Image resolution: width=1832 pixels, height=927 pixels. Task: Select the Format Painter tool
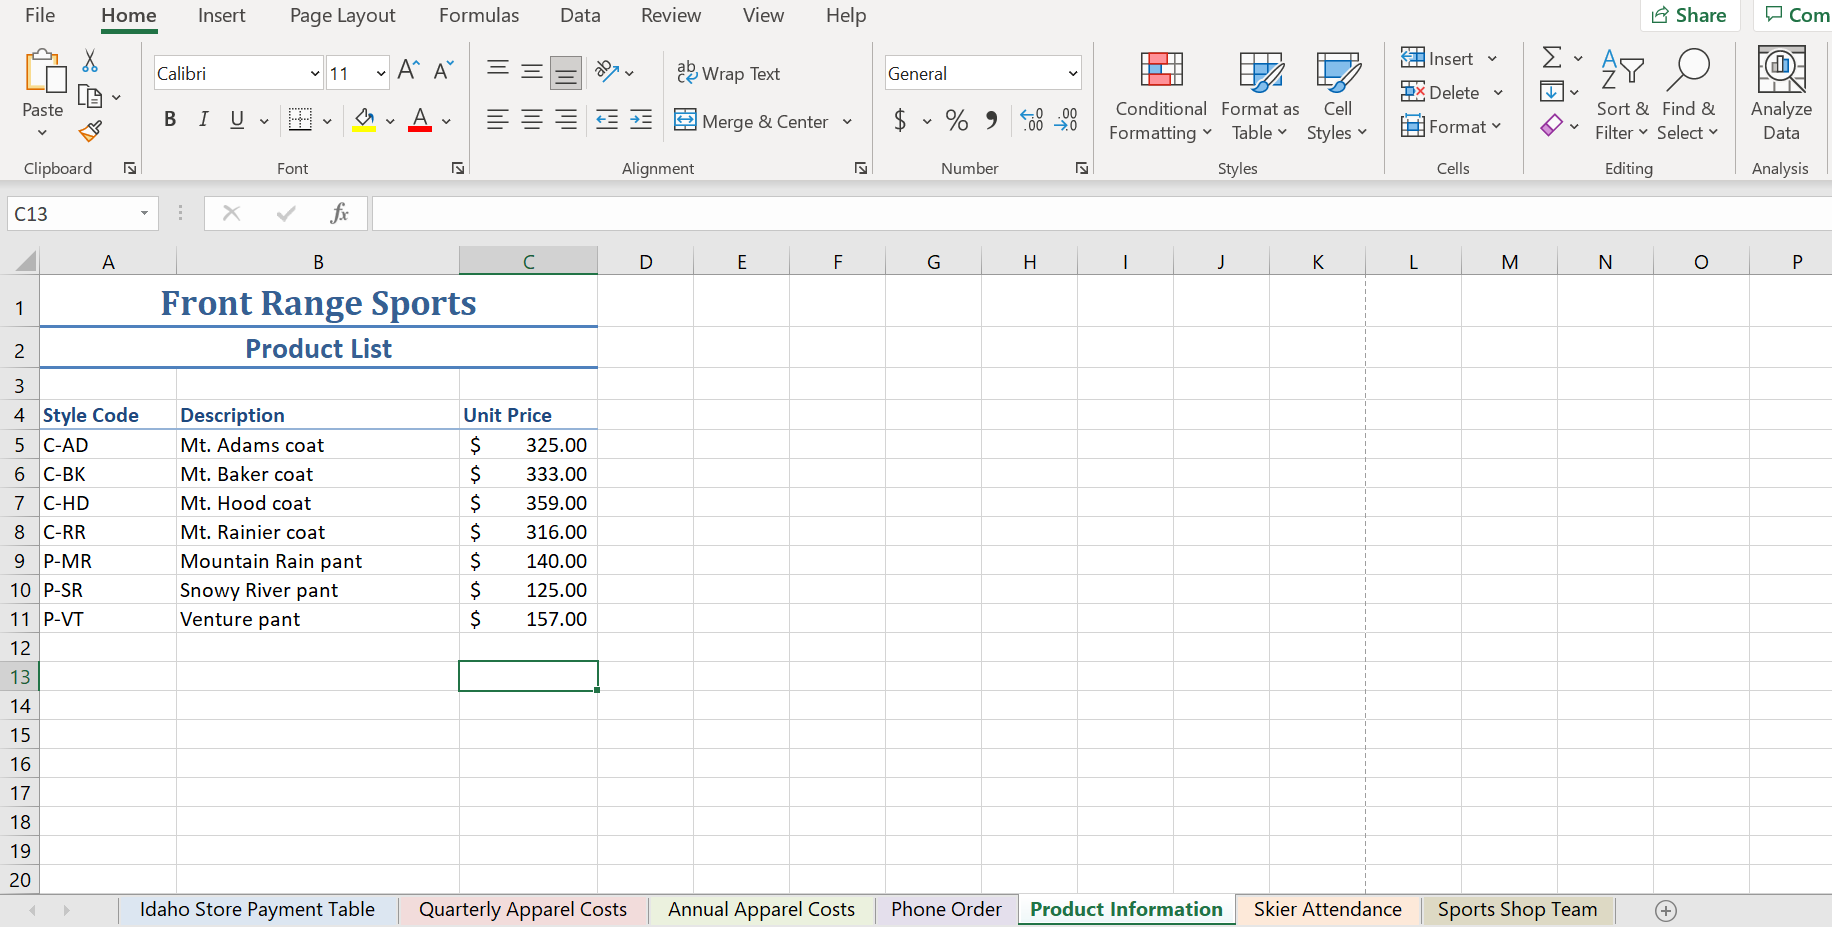[90, 131]
